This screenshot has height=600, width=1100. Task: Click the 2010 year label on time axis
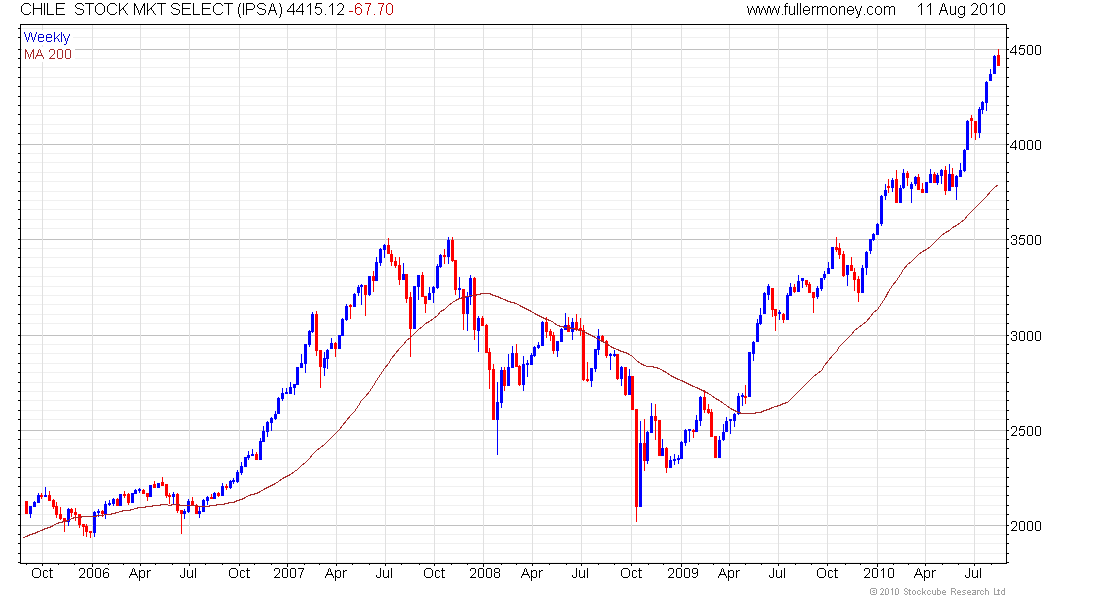tap(878, 573)
